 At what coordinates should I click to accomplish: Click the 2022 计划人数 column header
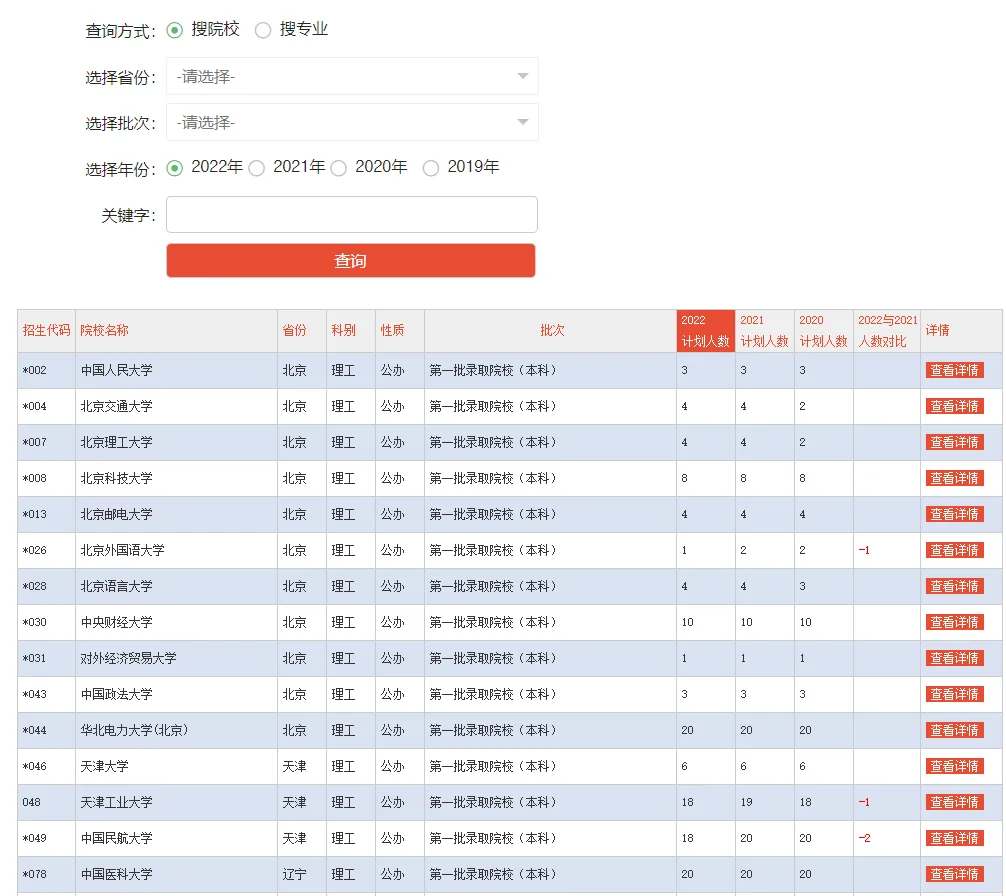[706, 331]
